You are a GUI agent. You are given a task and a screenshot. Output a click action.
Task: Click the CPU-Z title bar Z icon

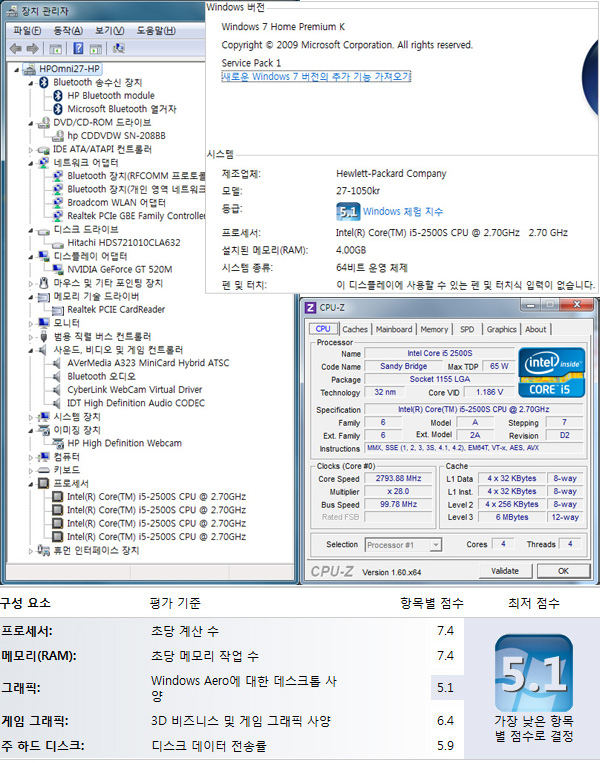point(310,308)
